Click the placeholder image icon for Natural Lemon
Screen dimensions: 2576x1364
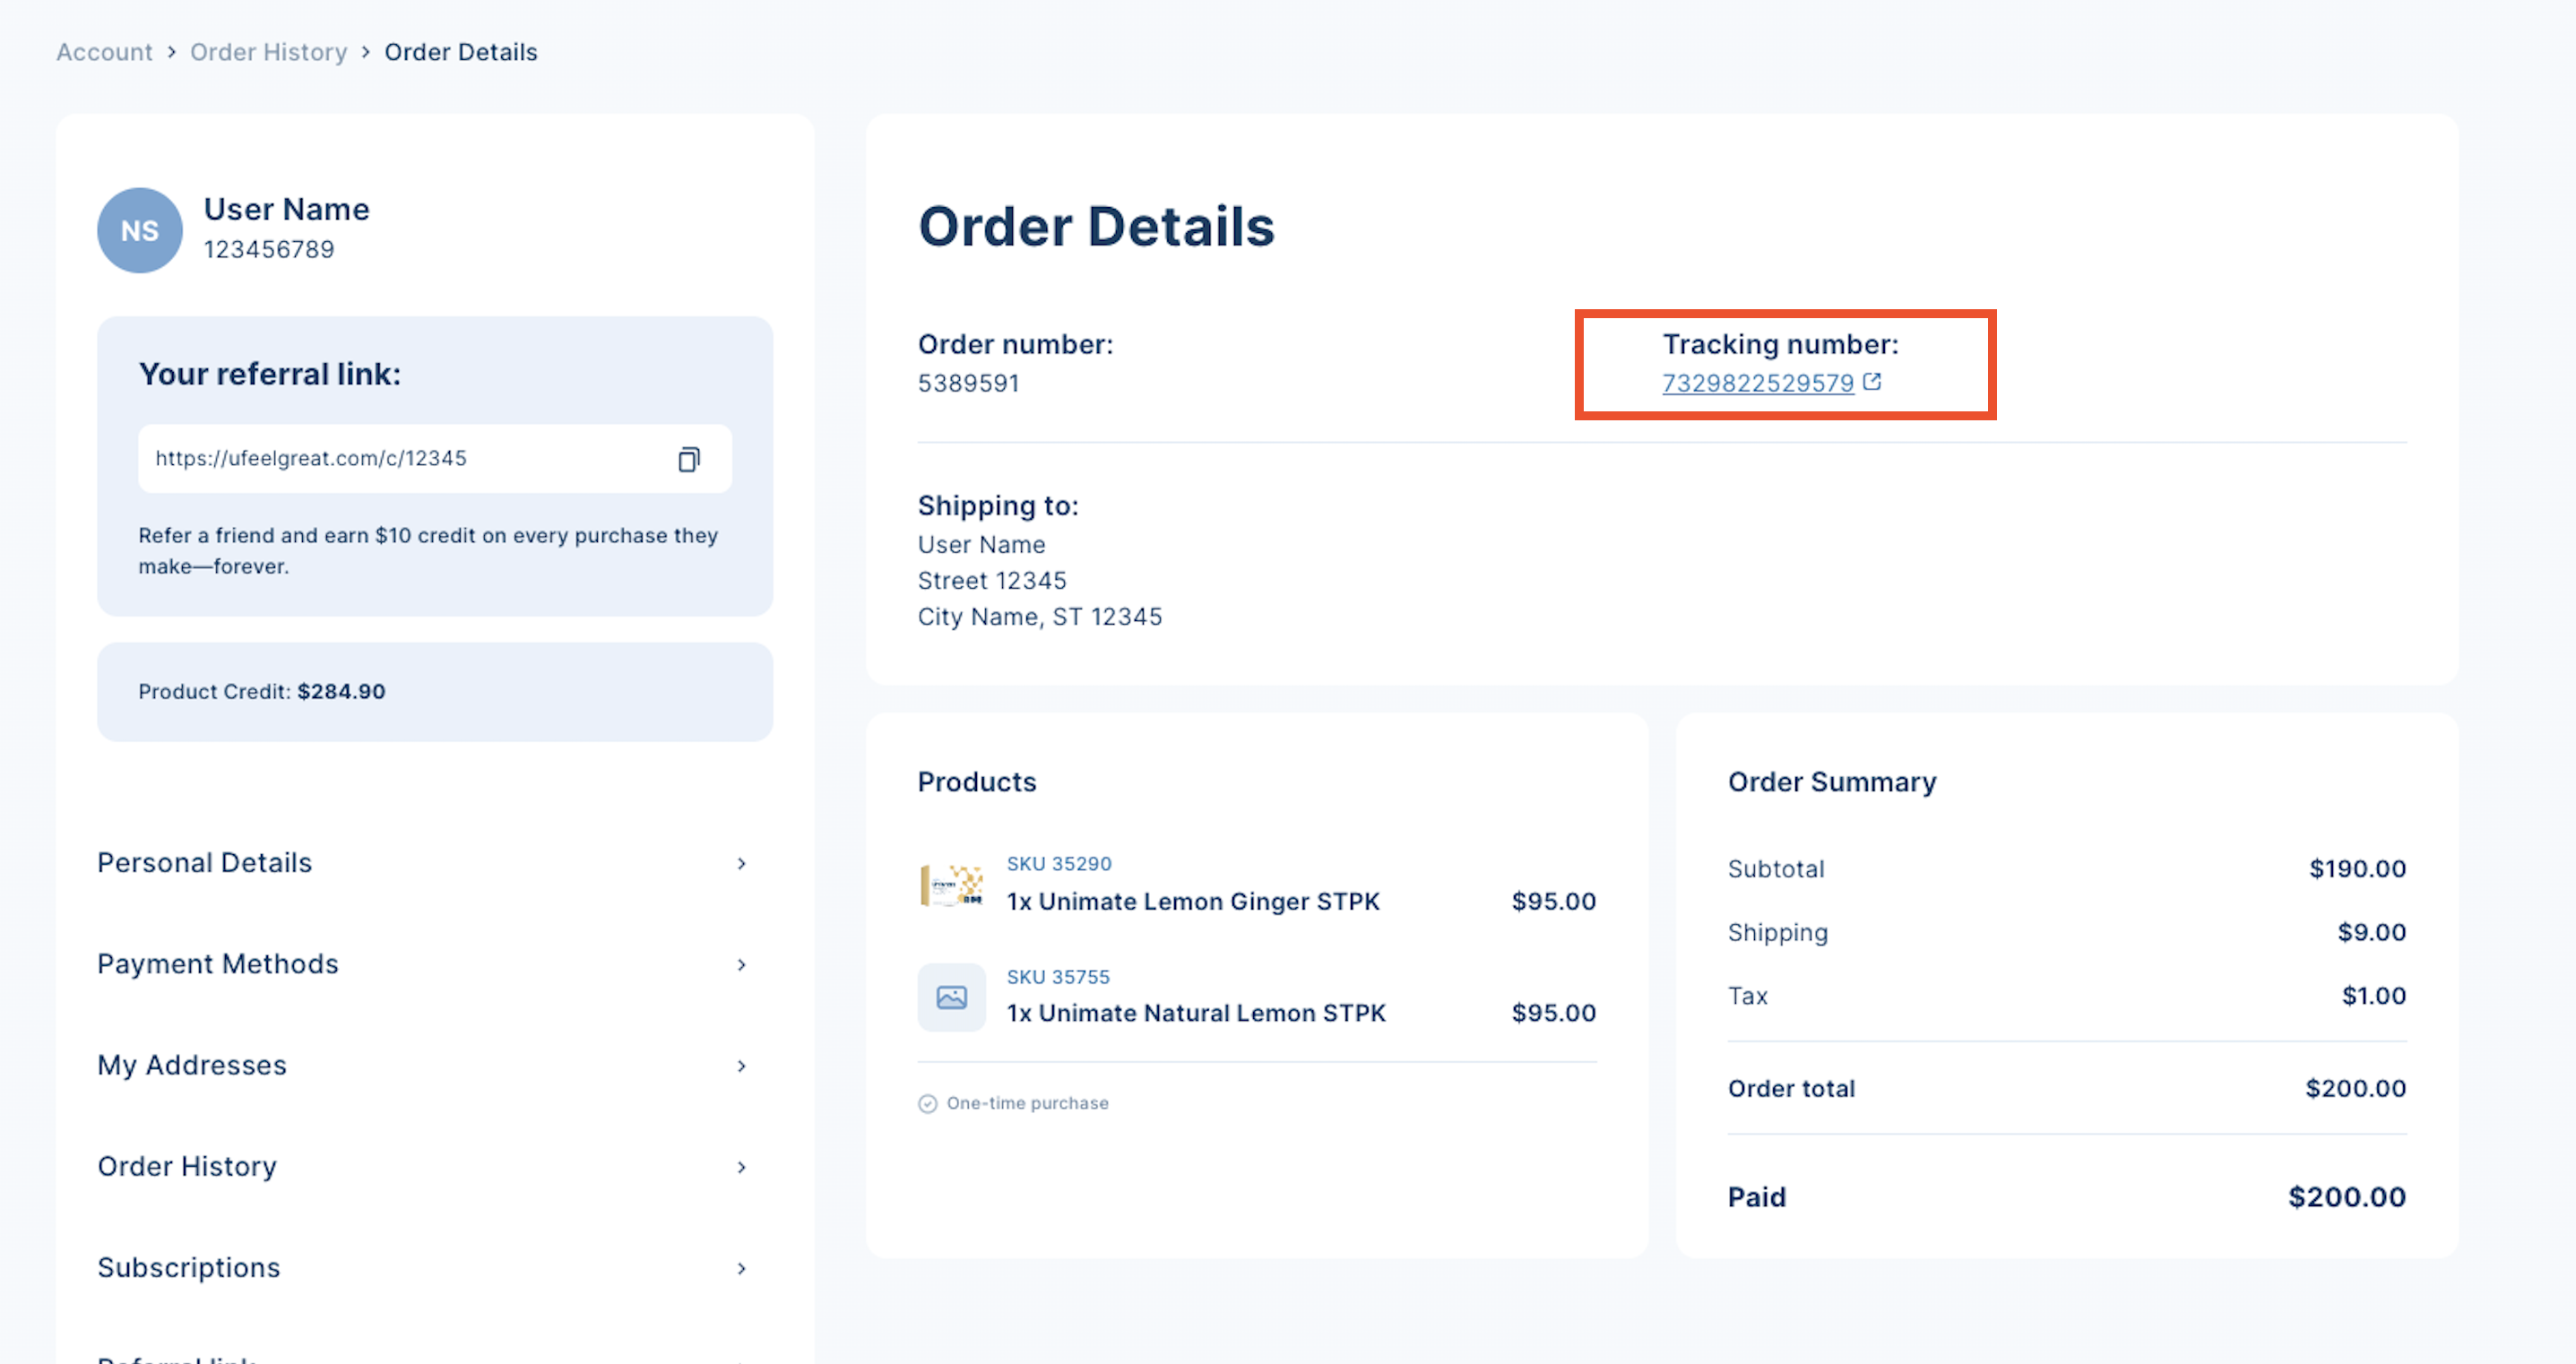(x=951, y=997)
